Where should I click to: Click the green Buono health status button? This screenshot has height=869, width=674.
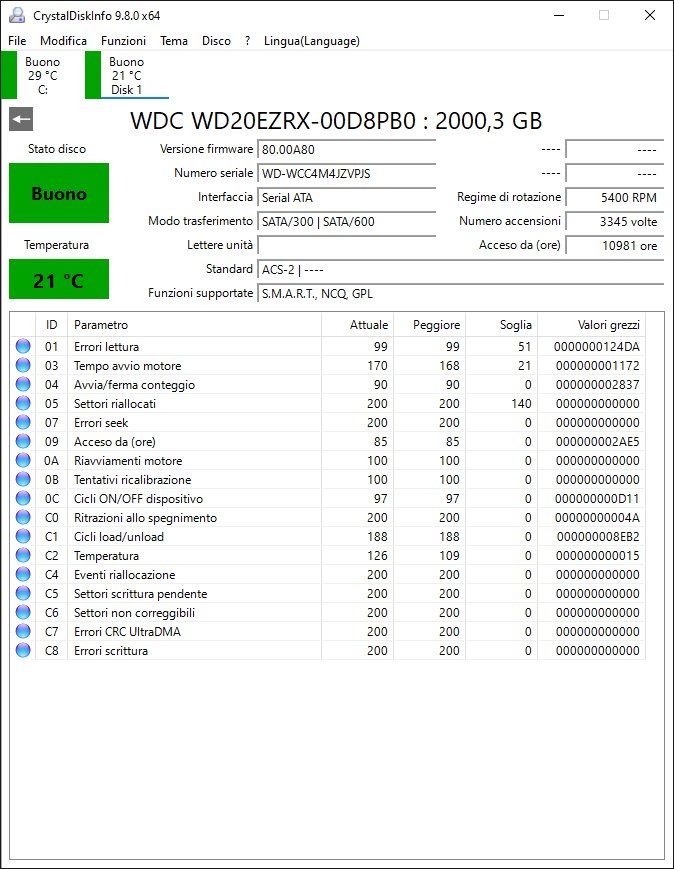59,193
